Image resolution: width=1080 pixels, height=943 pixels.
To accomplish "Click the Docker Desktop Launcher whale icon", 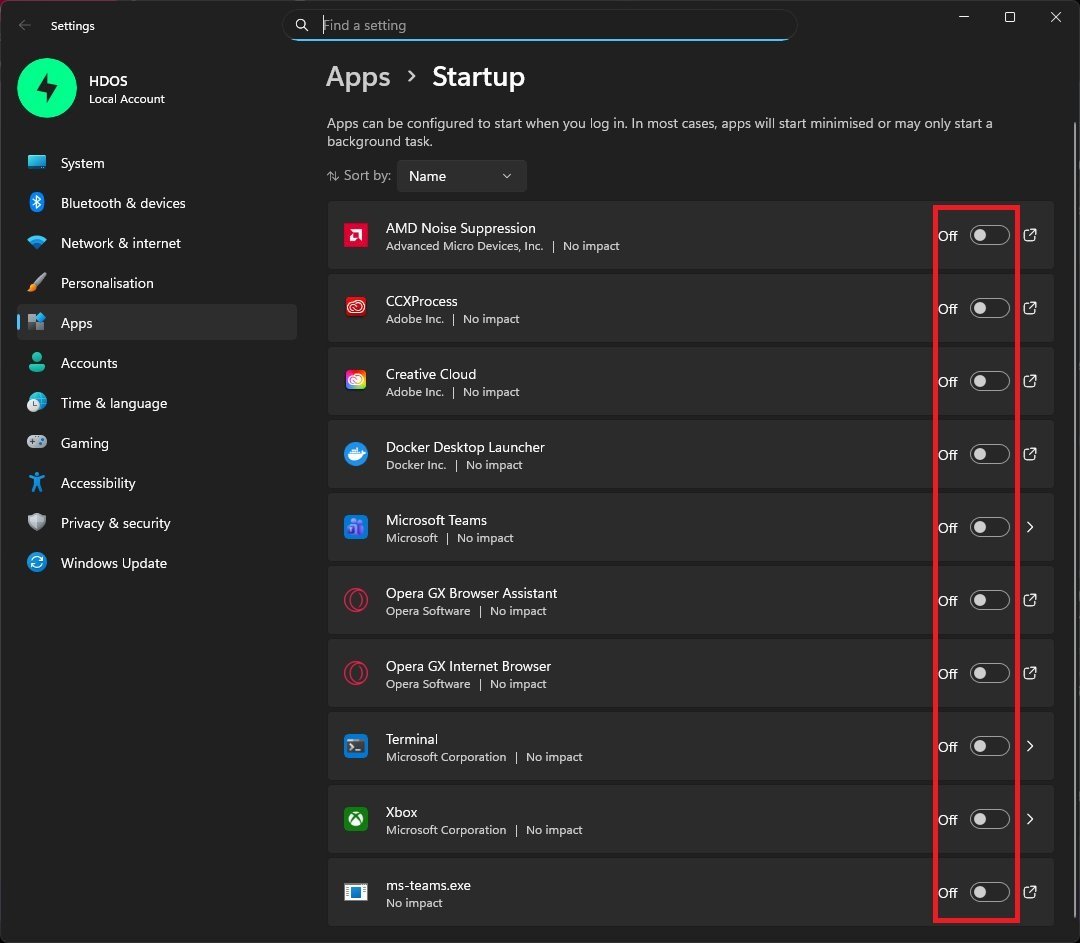I will (355, 455).
